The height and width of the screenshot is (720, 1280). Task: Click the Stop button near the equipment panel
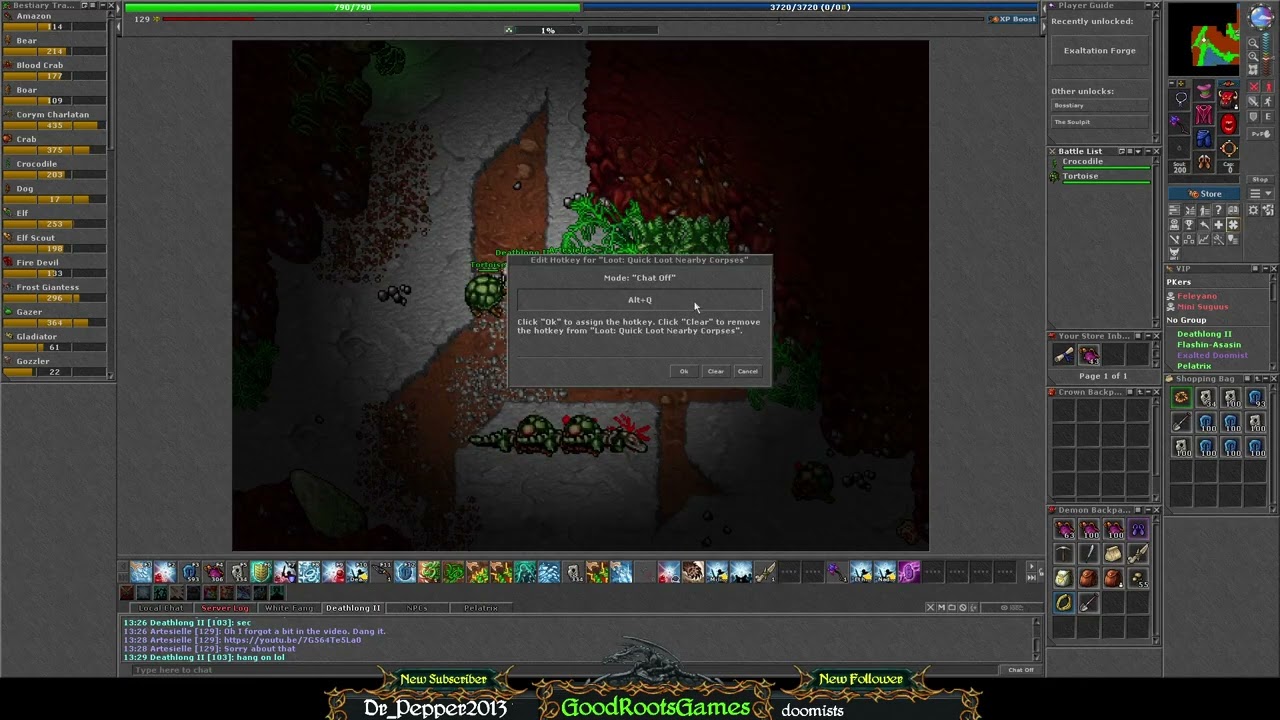1260,179
